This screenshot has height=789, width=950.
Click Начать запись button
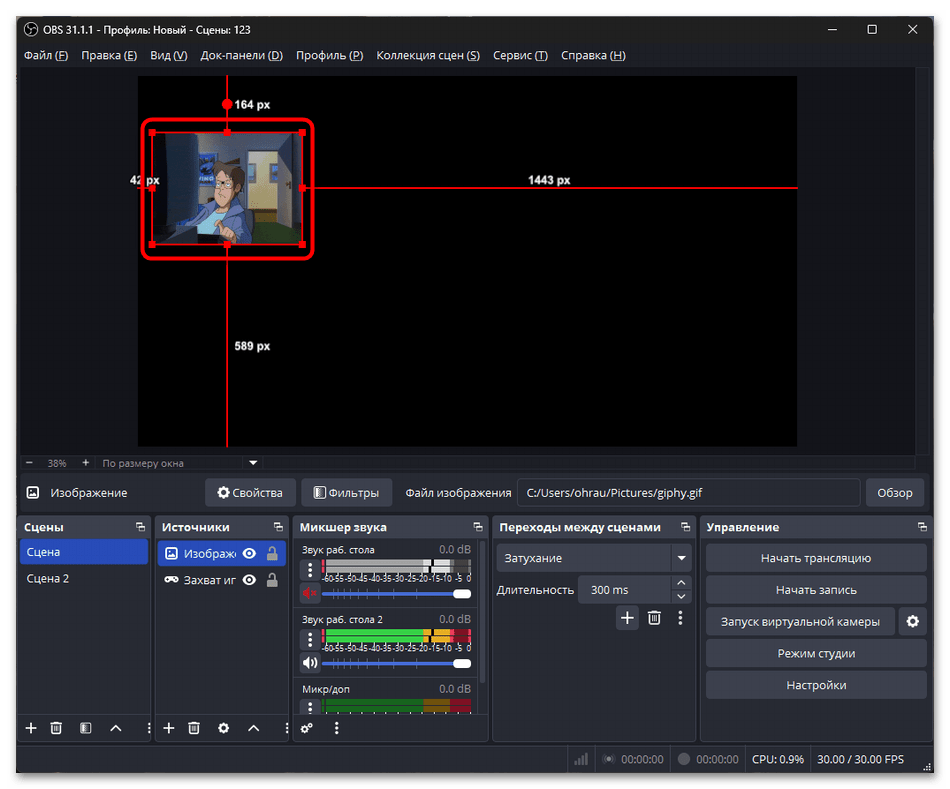tap(815, 590)
